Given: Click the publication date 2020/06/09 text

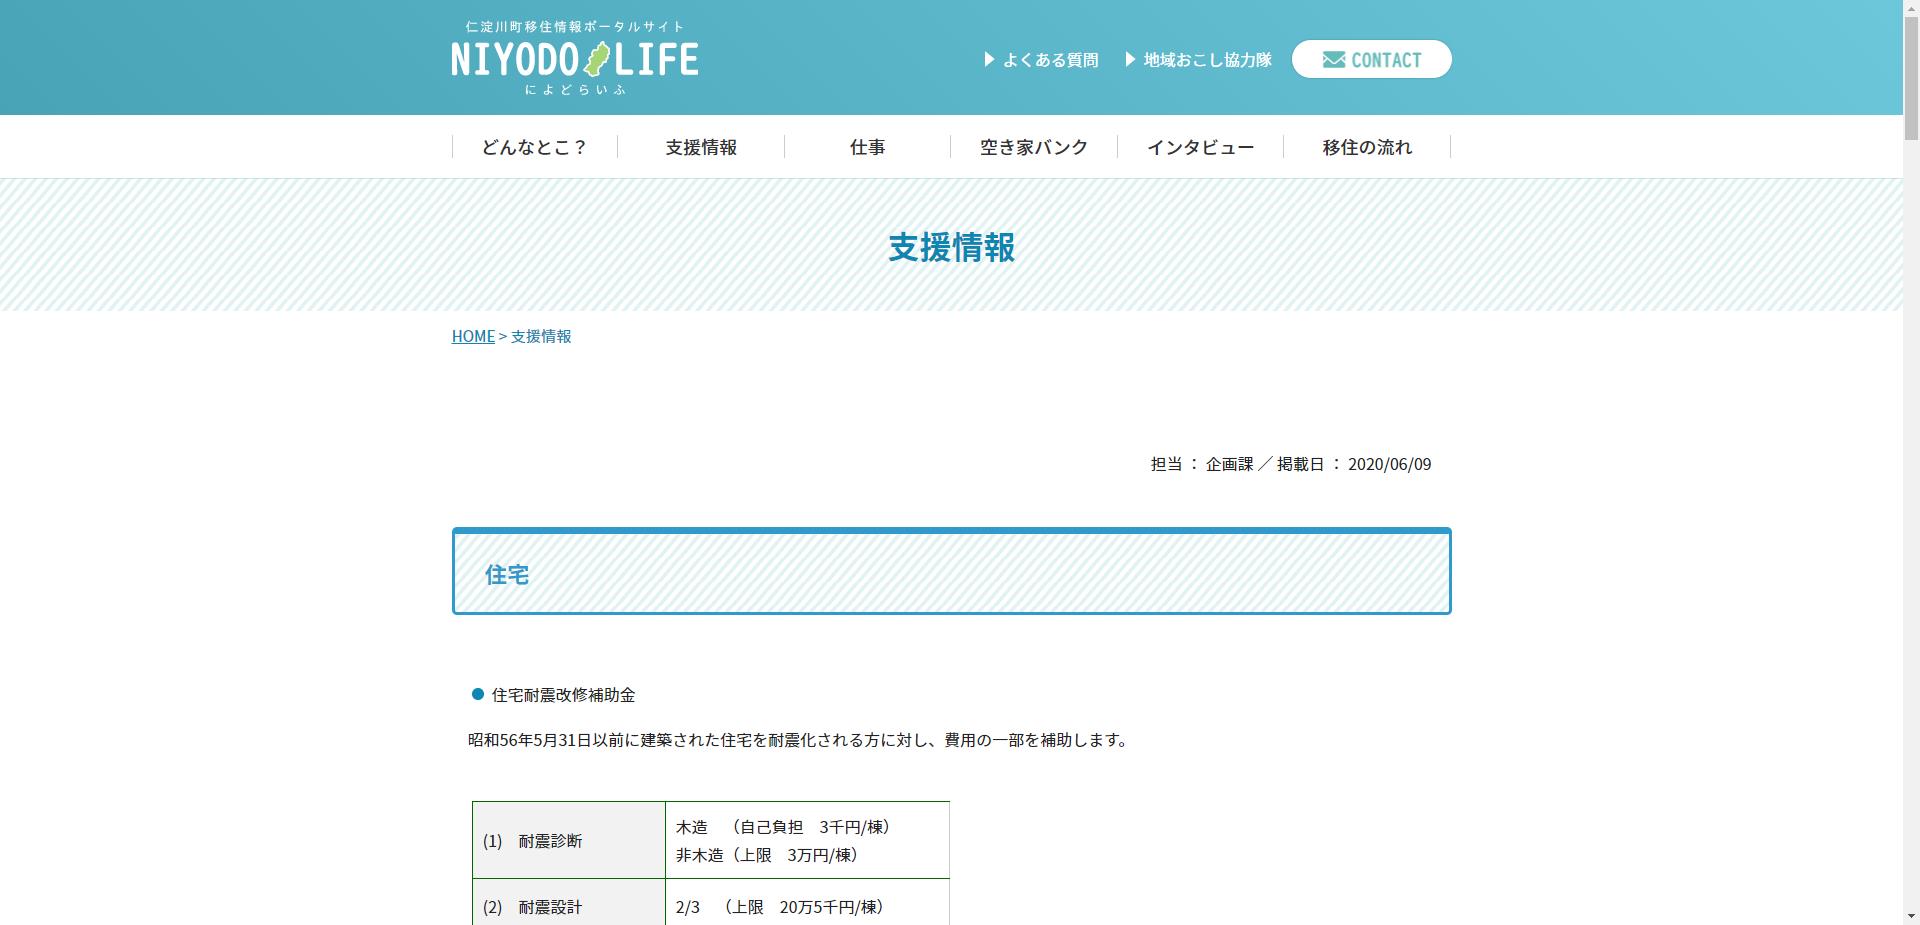Looking at the screenshot, I should pyautogui.click(x=1389, y=463).
